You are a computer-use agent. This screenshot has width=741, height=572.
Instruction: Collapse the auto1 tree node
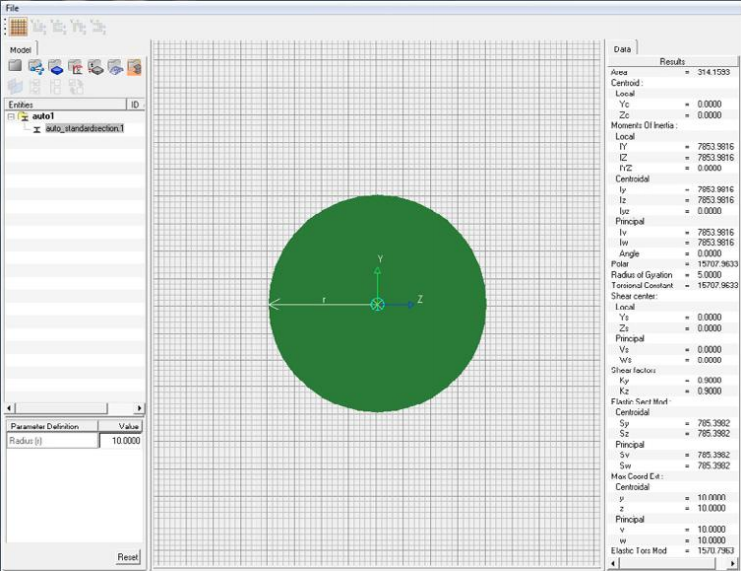tap(10, 116)
